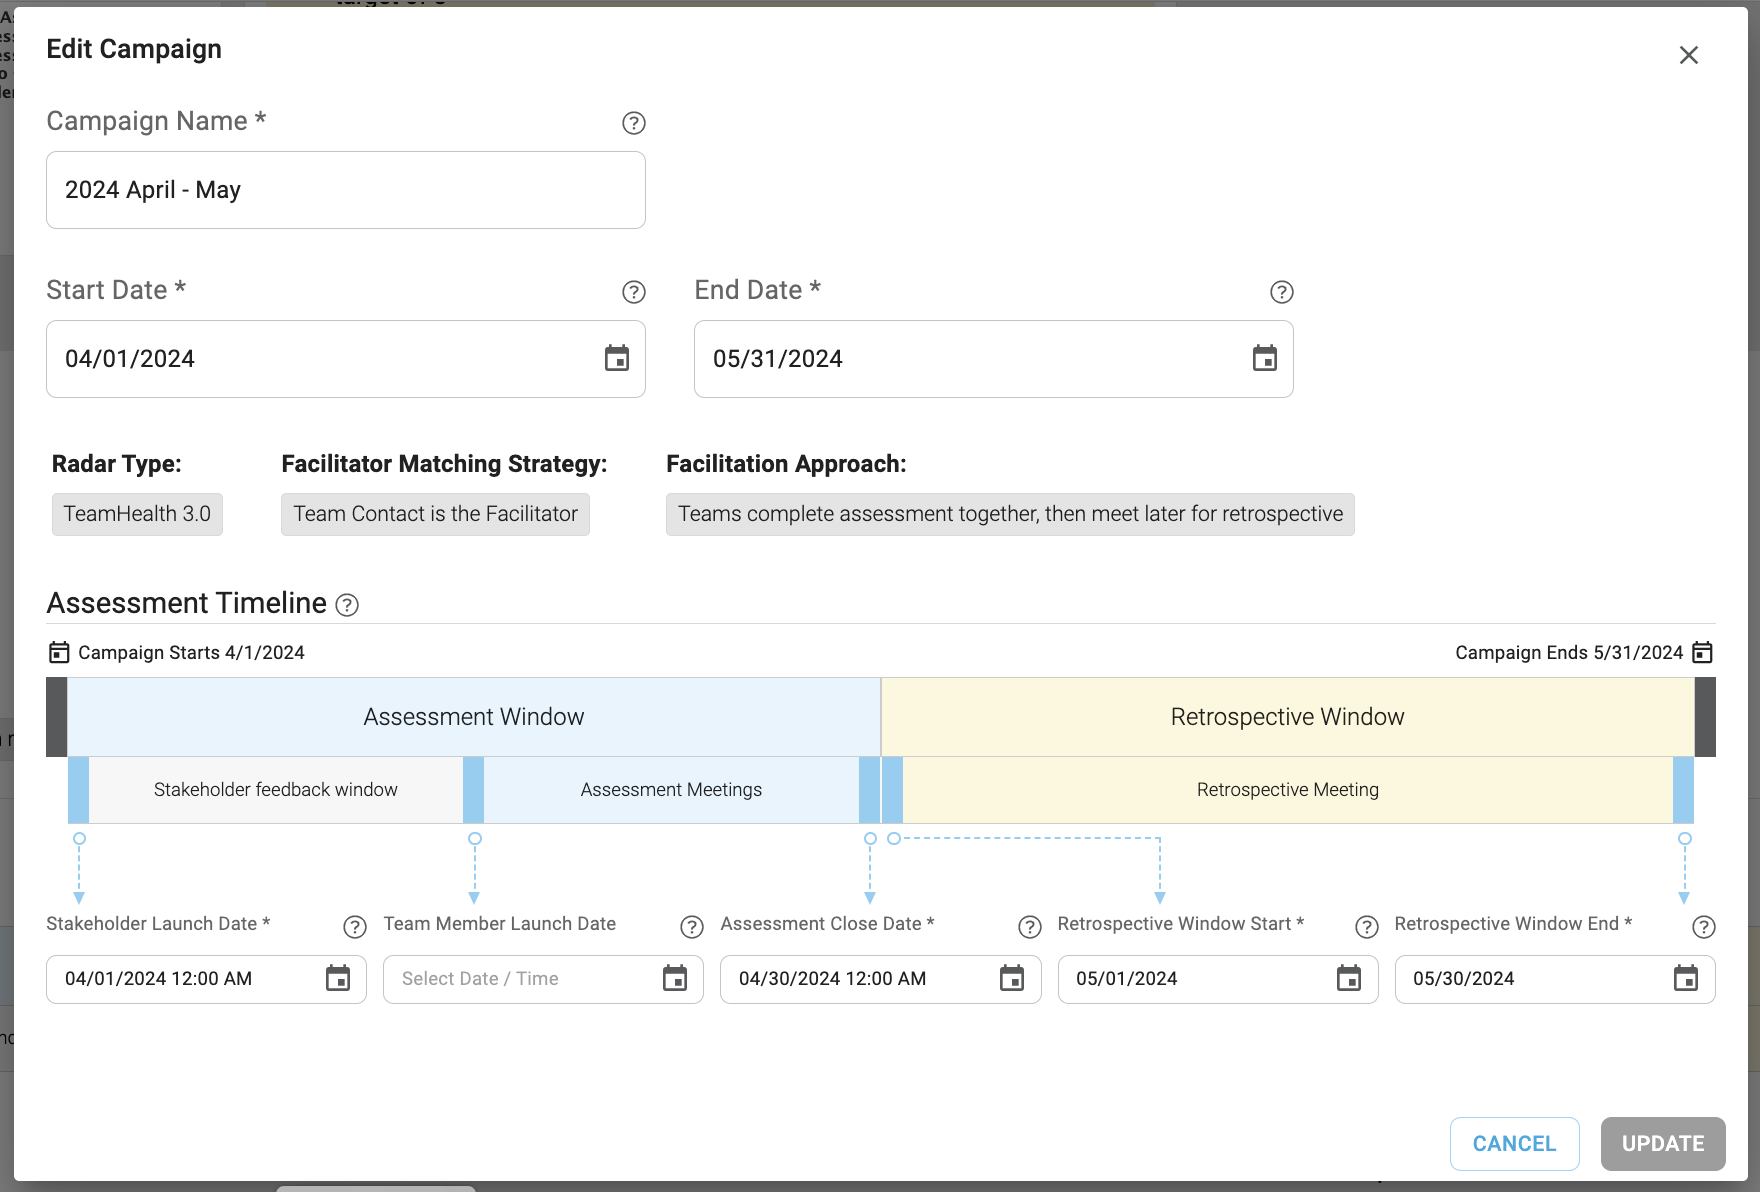Screen dimensions: 1760x1192
Task: Open Assessment Close Date calendar icon
Action: click(x=1012, y=978)
